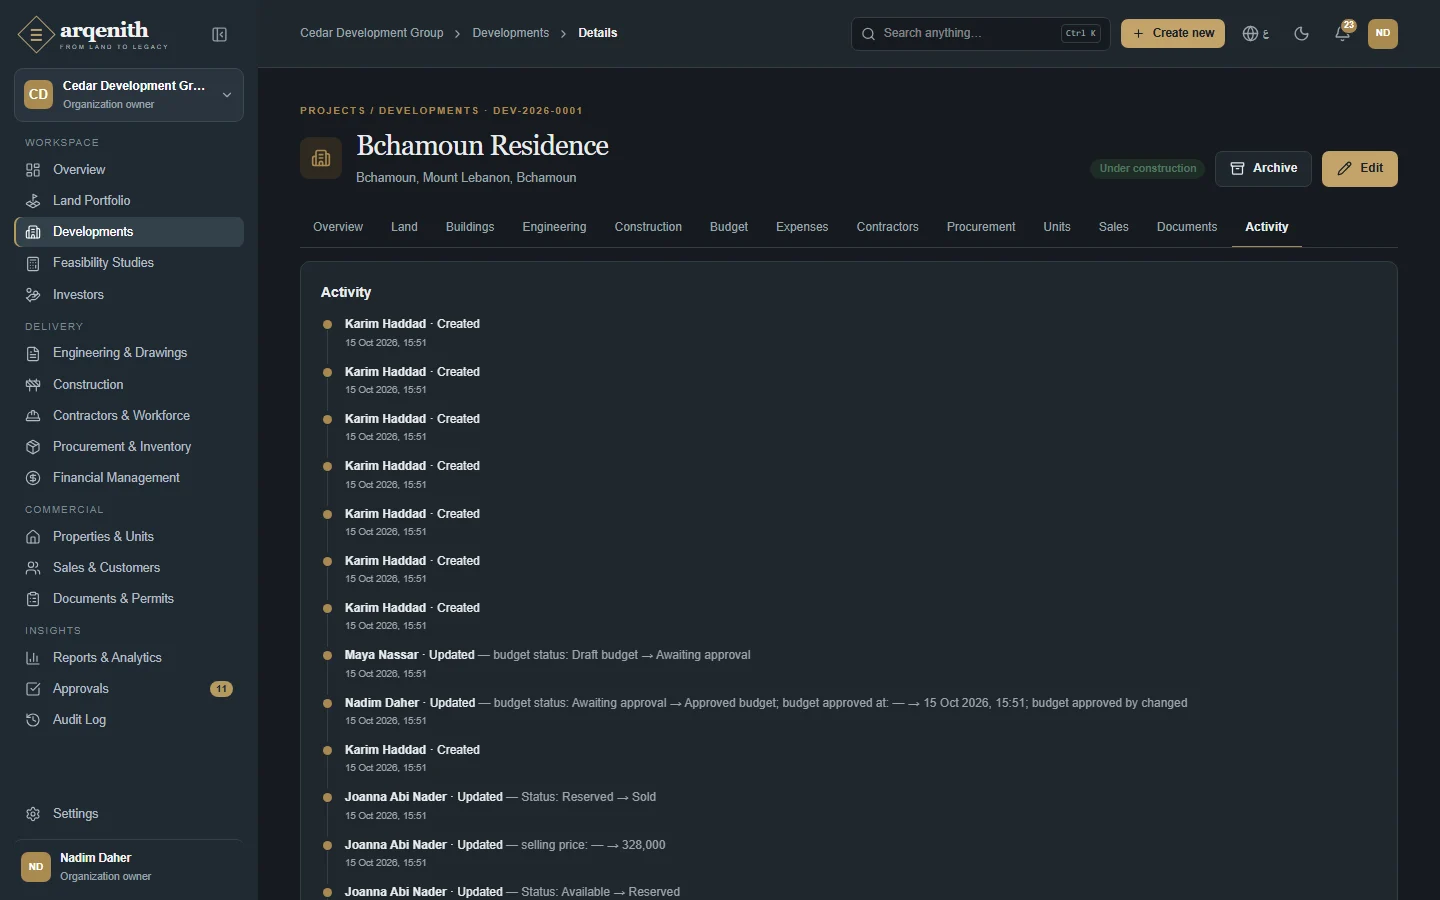Click the Construction sidebar icon
The image size is (1440, 900).
tap(33, 385)
